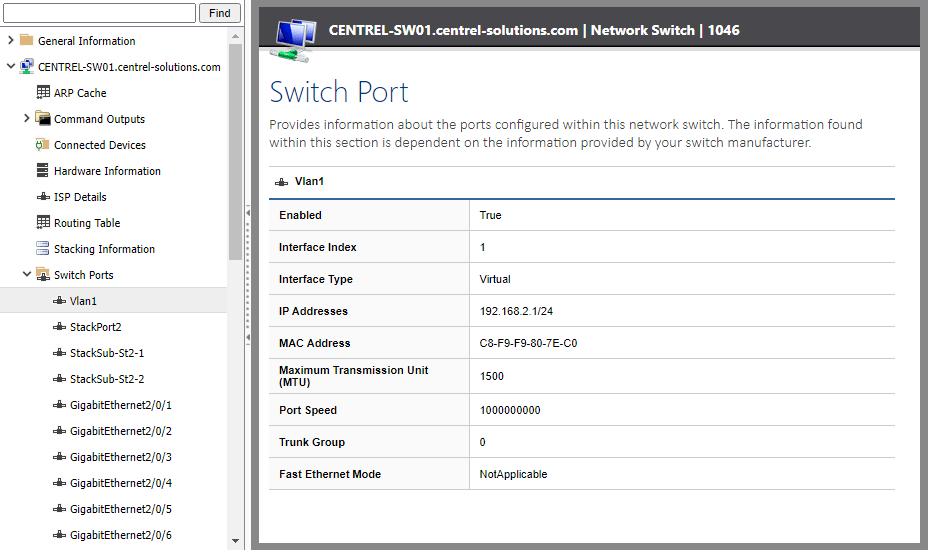This screenshot has height=550, width=928.
Task: Click the MAC address C8-F9-F9-80-7E-C0 value
Action: click(528, 343)
